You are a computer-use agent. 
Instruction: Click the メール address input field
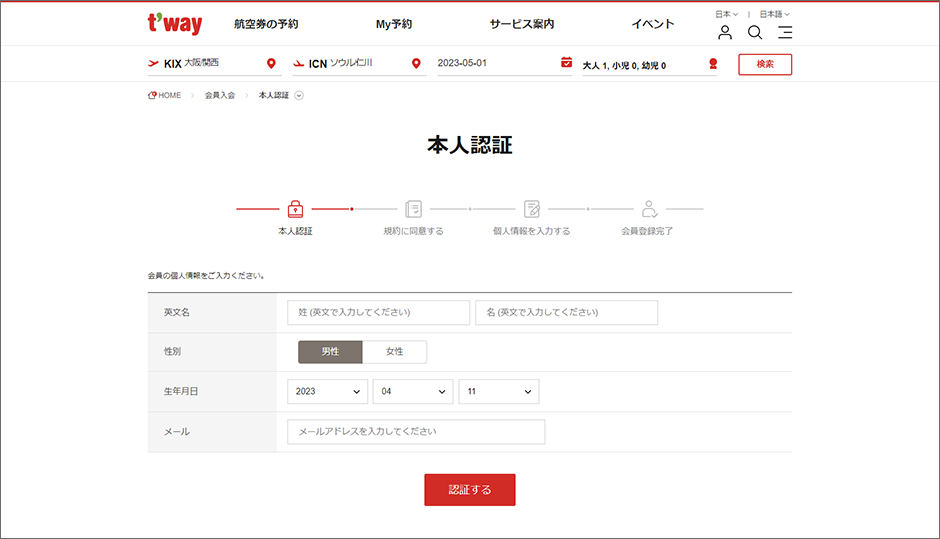[416, 432]
